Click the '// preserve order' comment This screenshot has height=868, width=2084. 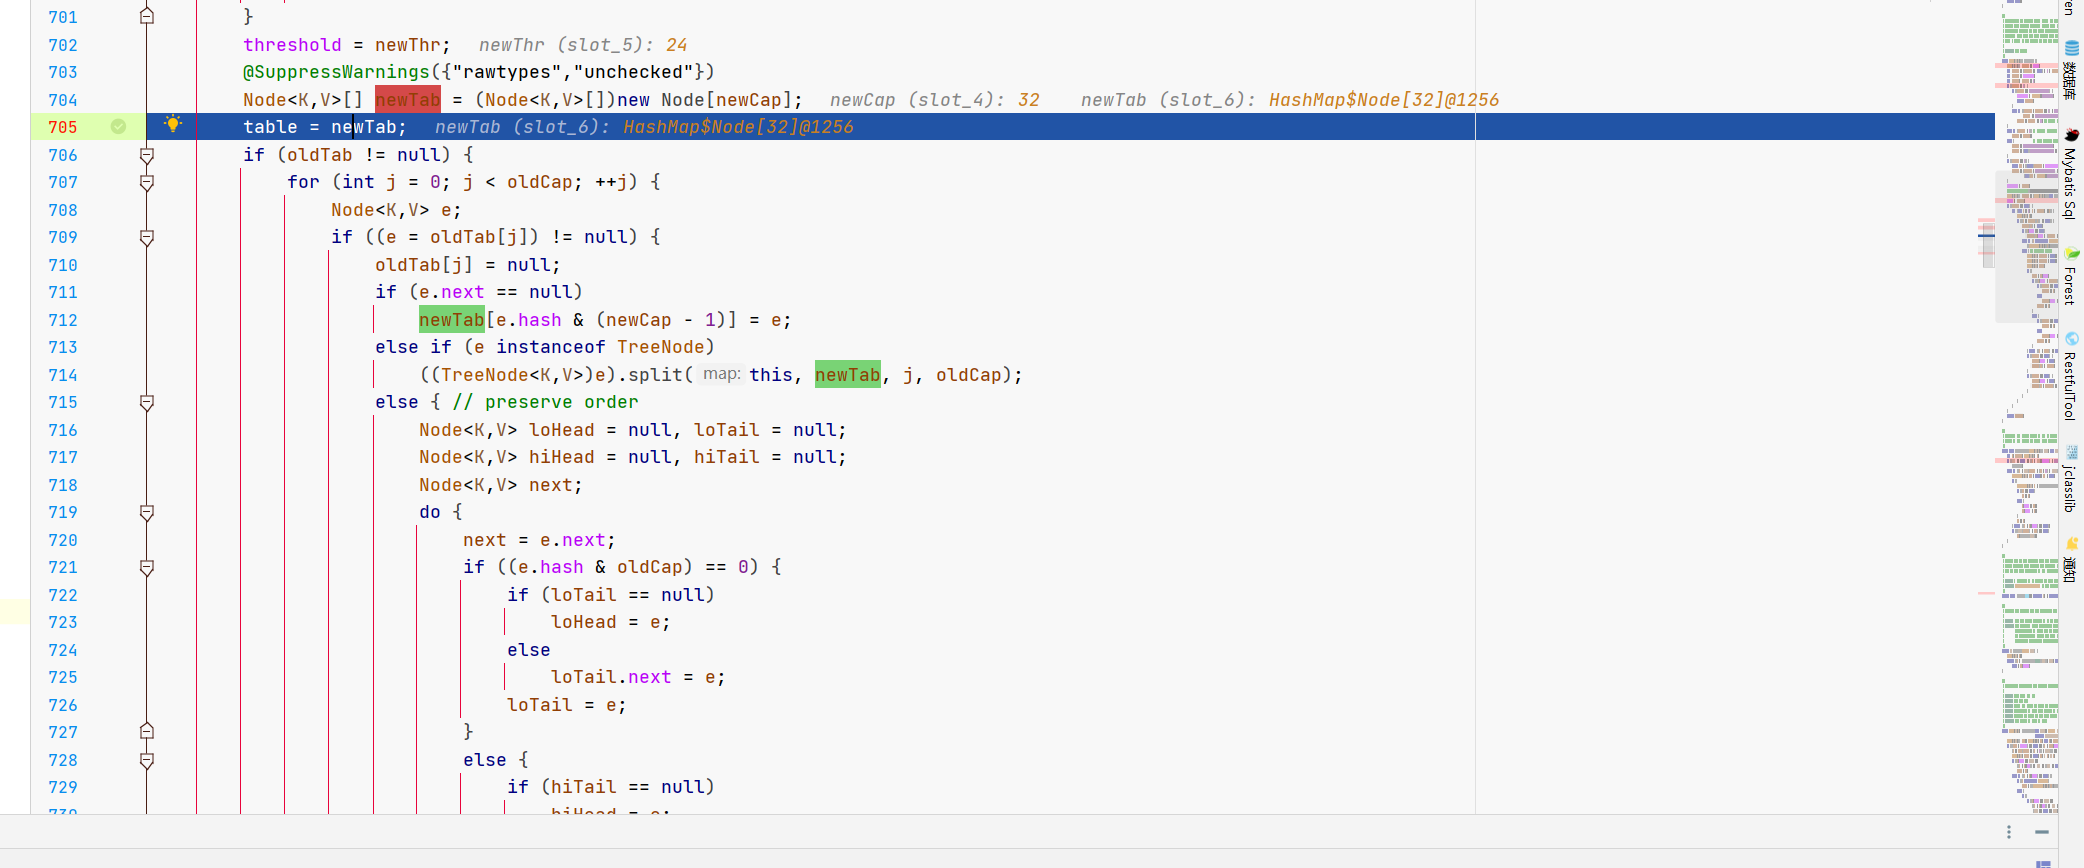tap(545, 402)
